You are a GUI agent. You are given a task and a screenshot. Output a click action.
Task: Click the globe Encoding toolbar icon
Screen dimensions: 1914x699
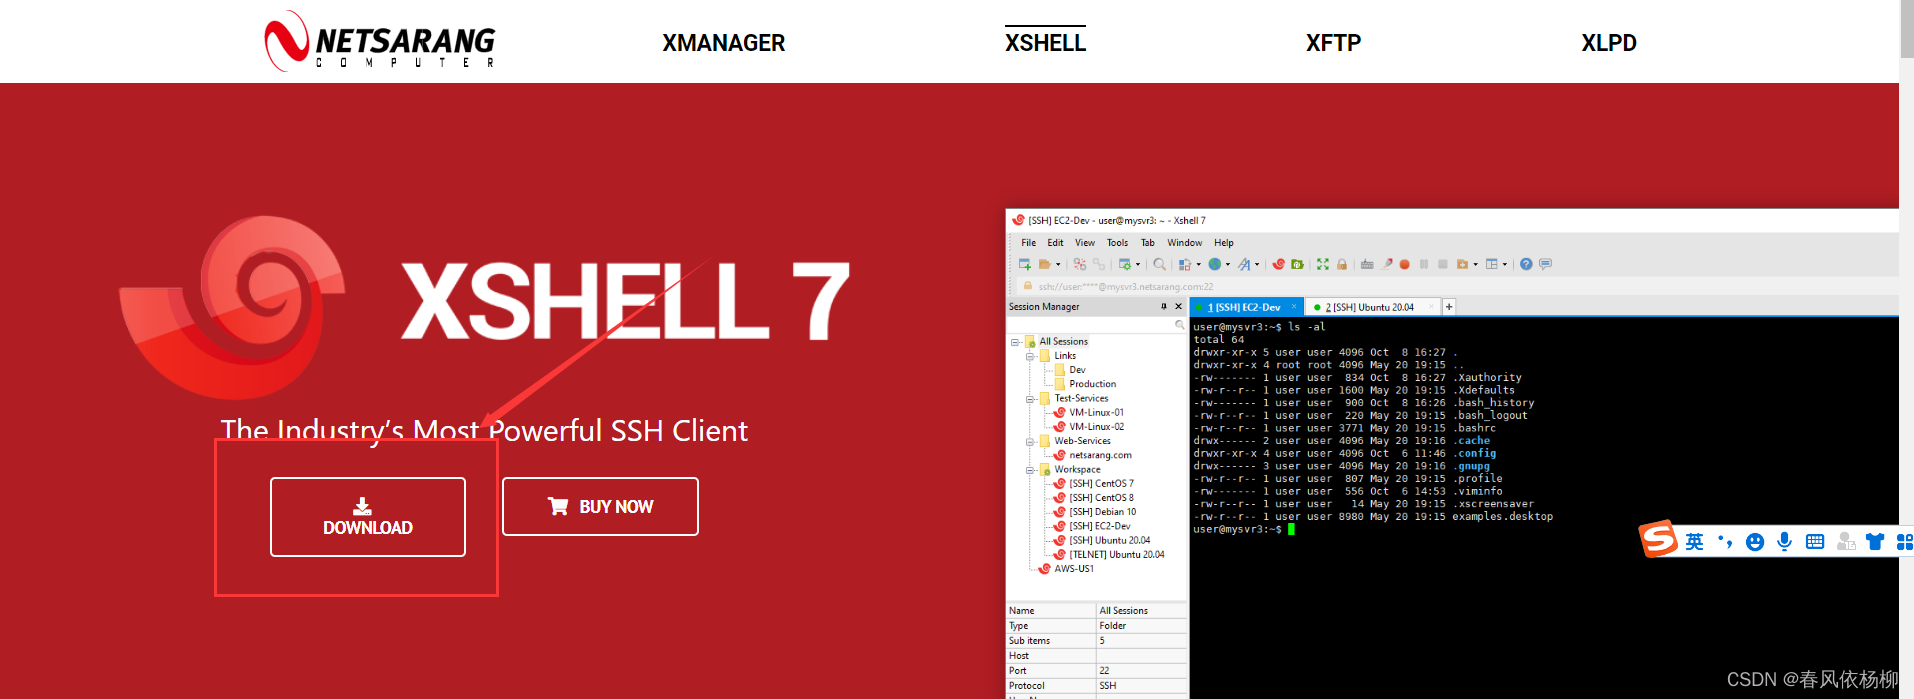(x=1215, y=264)
